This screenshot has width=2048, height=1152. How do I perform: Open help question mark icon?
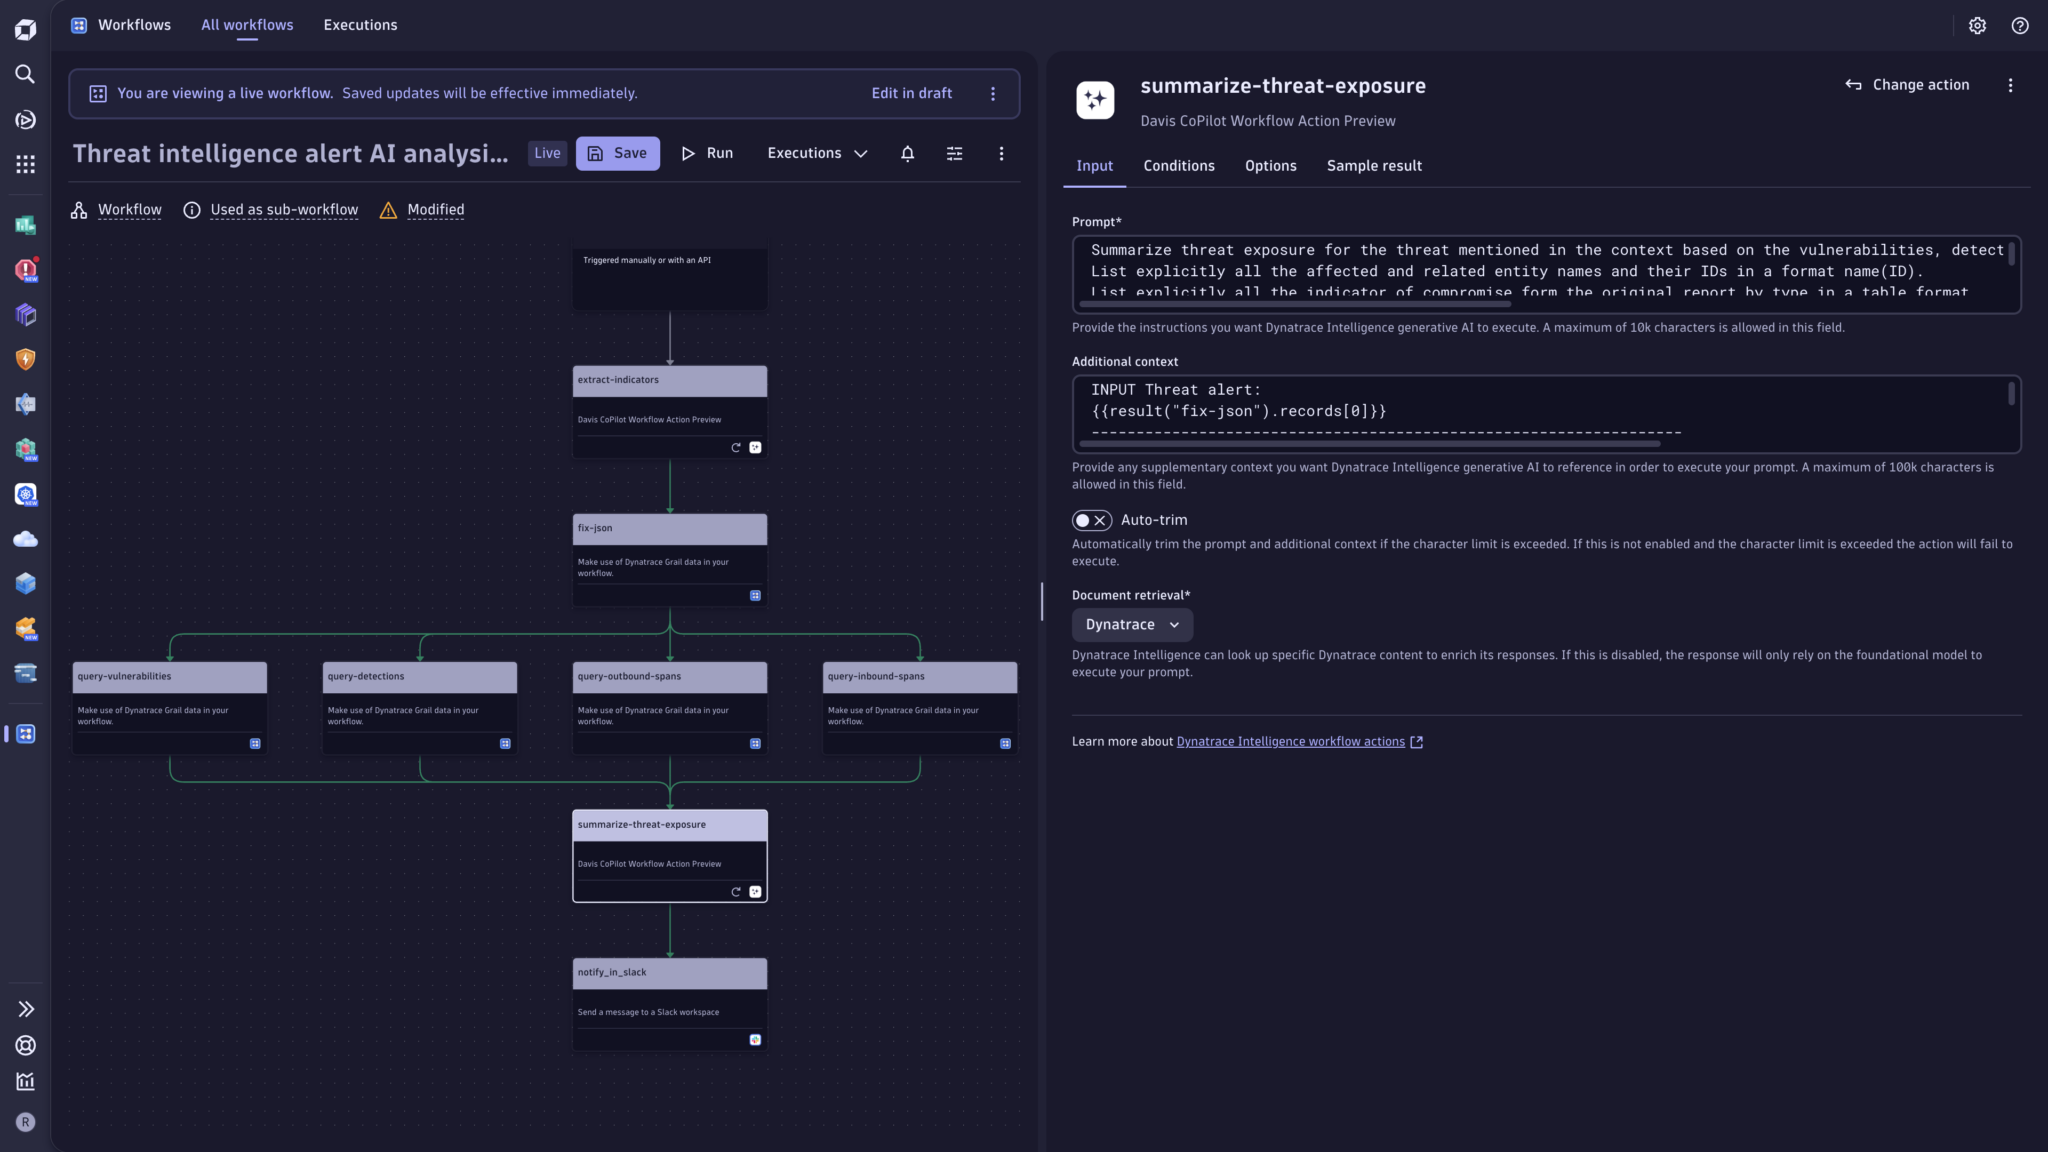(2019, 26)
